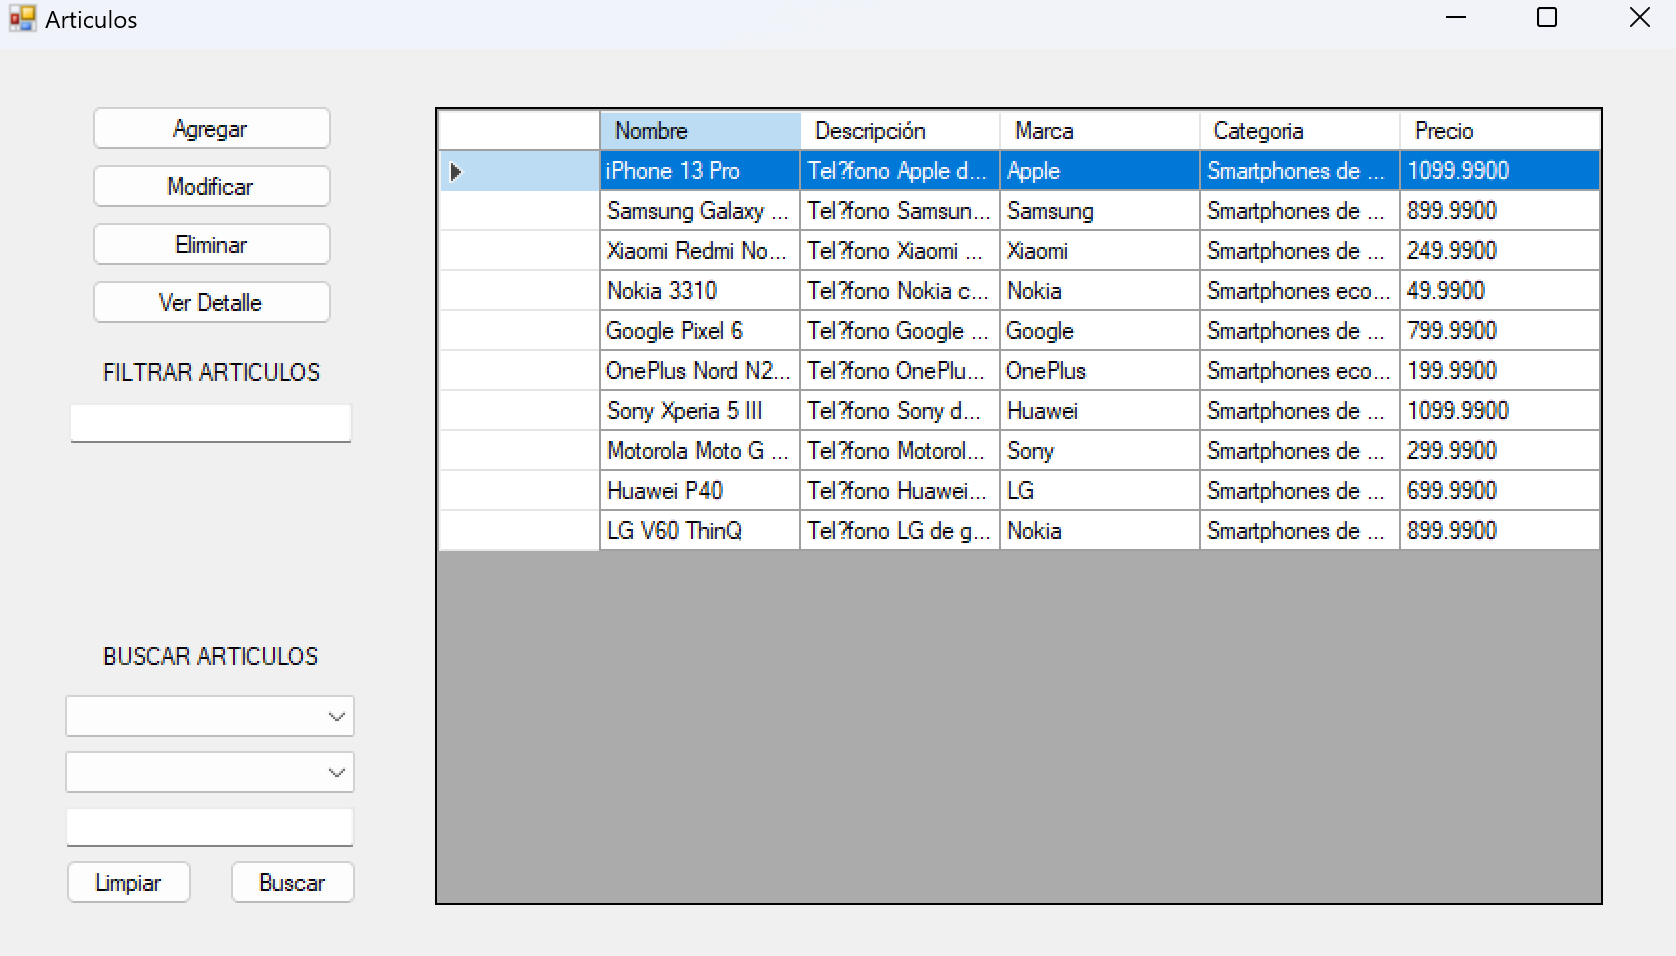Click the Filtrar Articulos text field

click(210, 423)
